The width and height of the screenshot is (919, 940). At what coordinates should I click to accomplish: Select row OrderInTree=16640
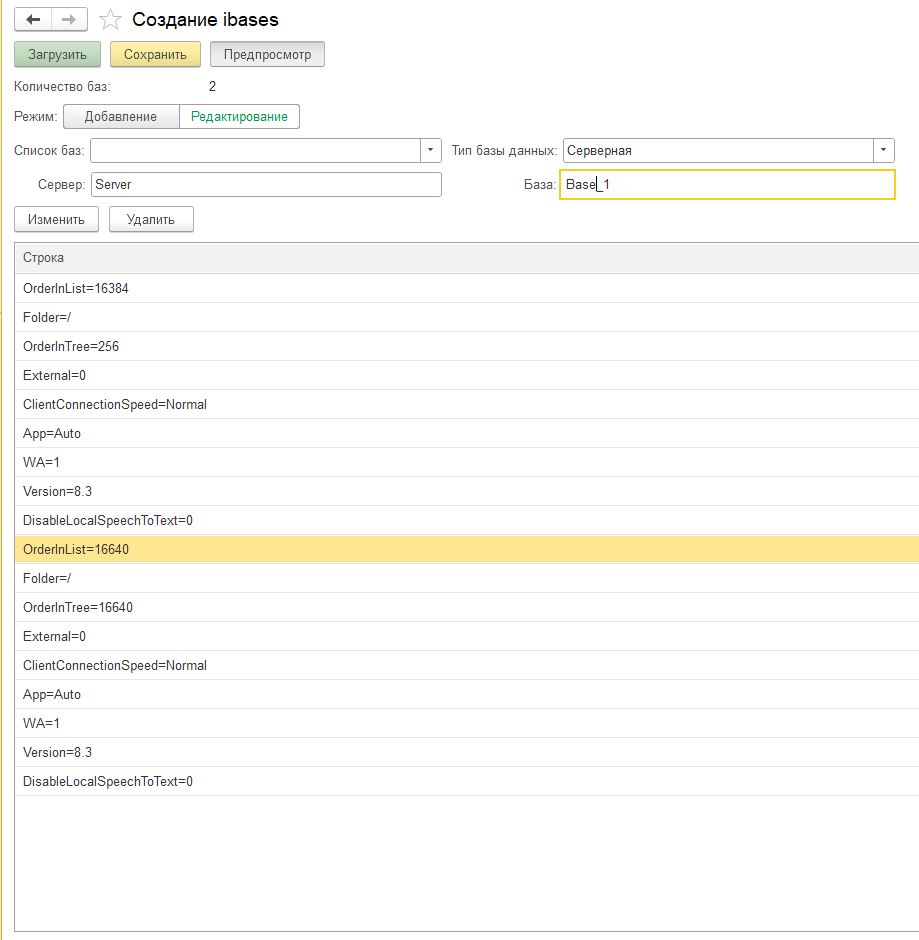pos(467,607)
